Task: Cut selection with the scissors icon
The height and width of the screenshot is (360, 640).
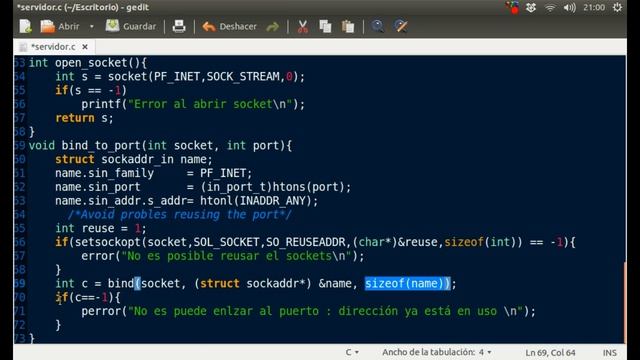Action: pos(302,27)
